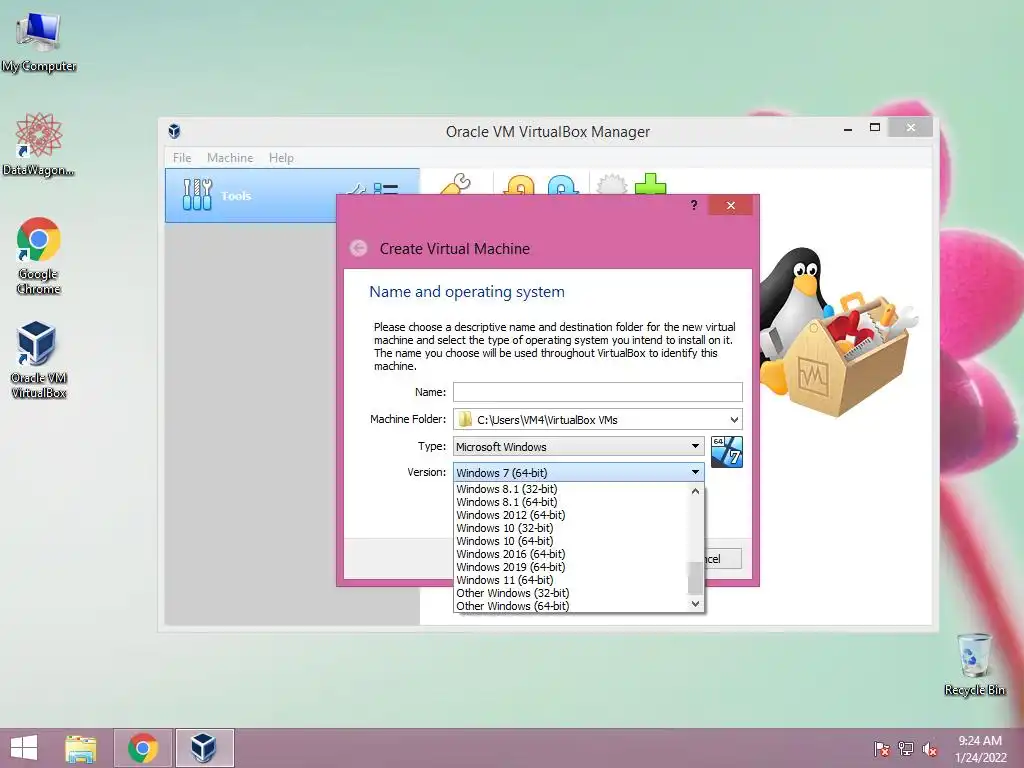The width and height of the screenshot is (1024, 768).
Task: Open the Type dropdown showing Microsoft Windows
Action: tap(579, 447)
